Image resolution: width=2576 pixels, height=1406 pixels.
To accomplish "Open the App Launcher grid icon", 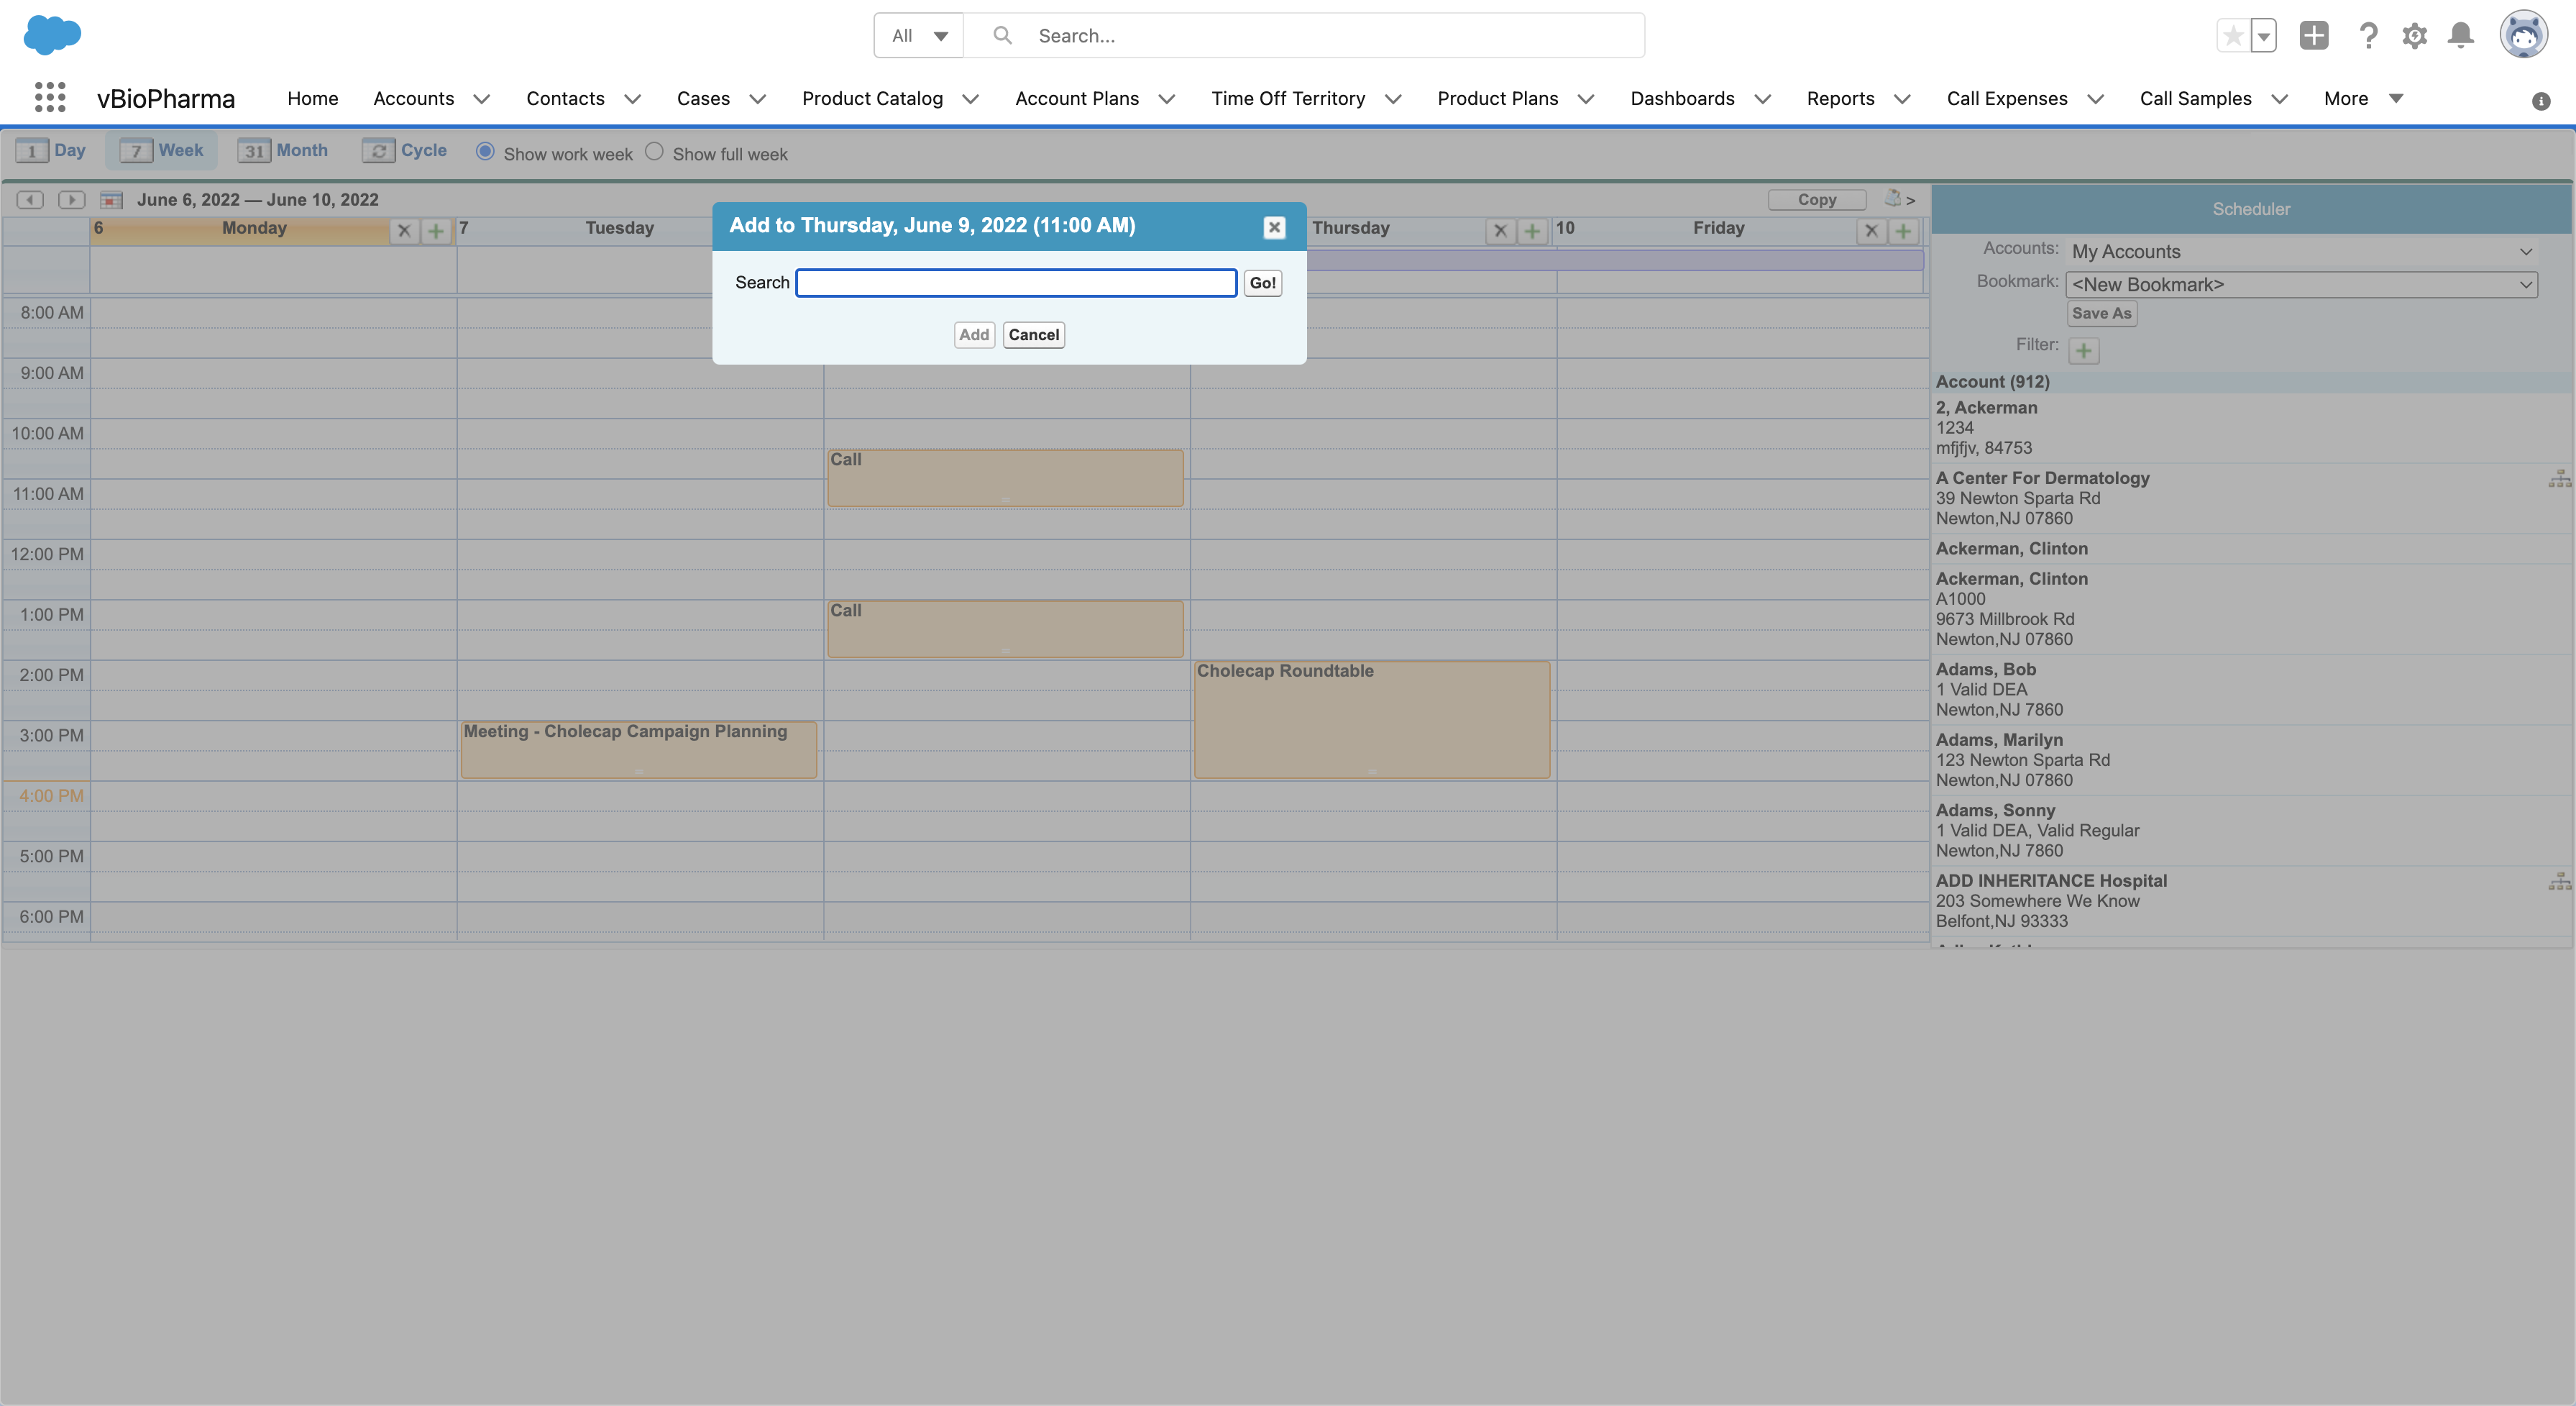I will 50,98.
